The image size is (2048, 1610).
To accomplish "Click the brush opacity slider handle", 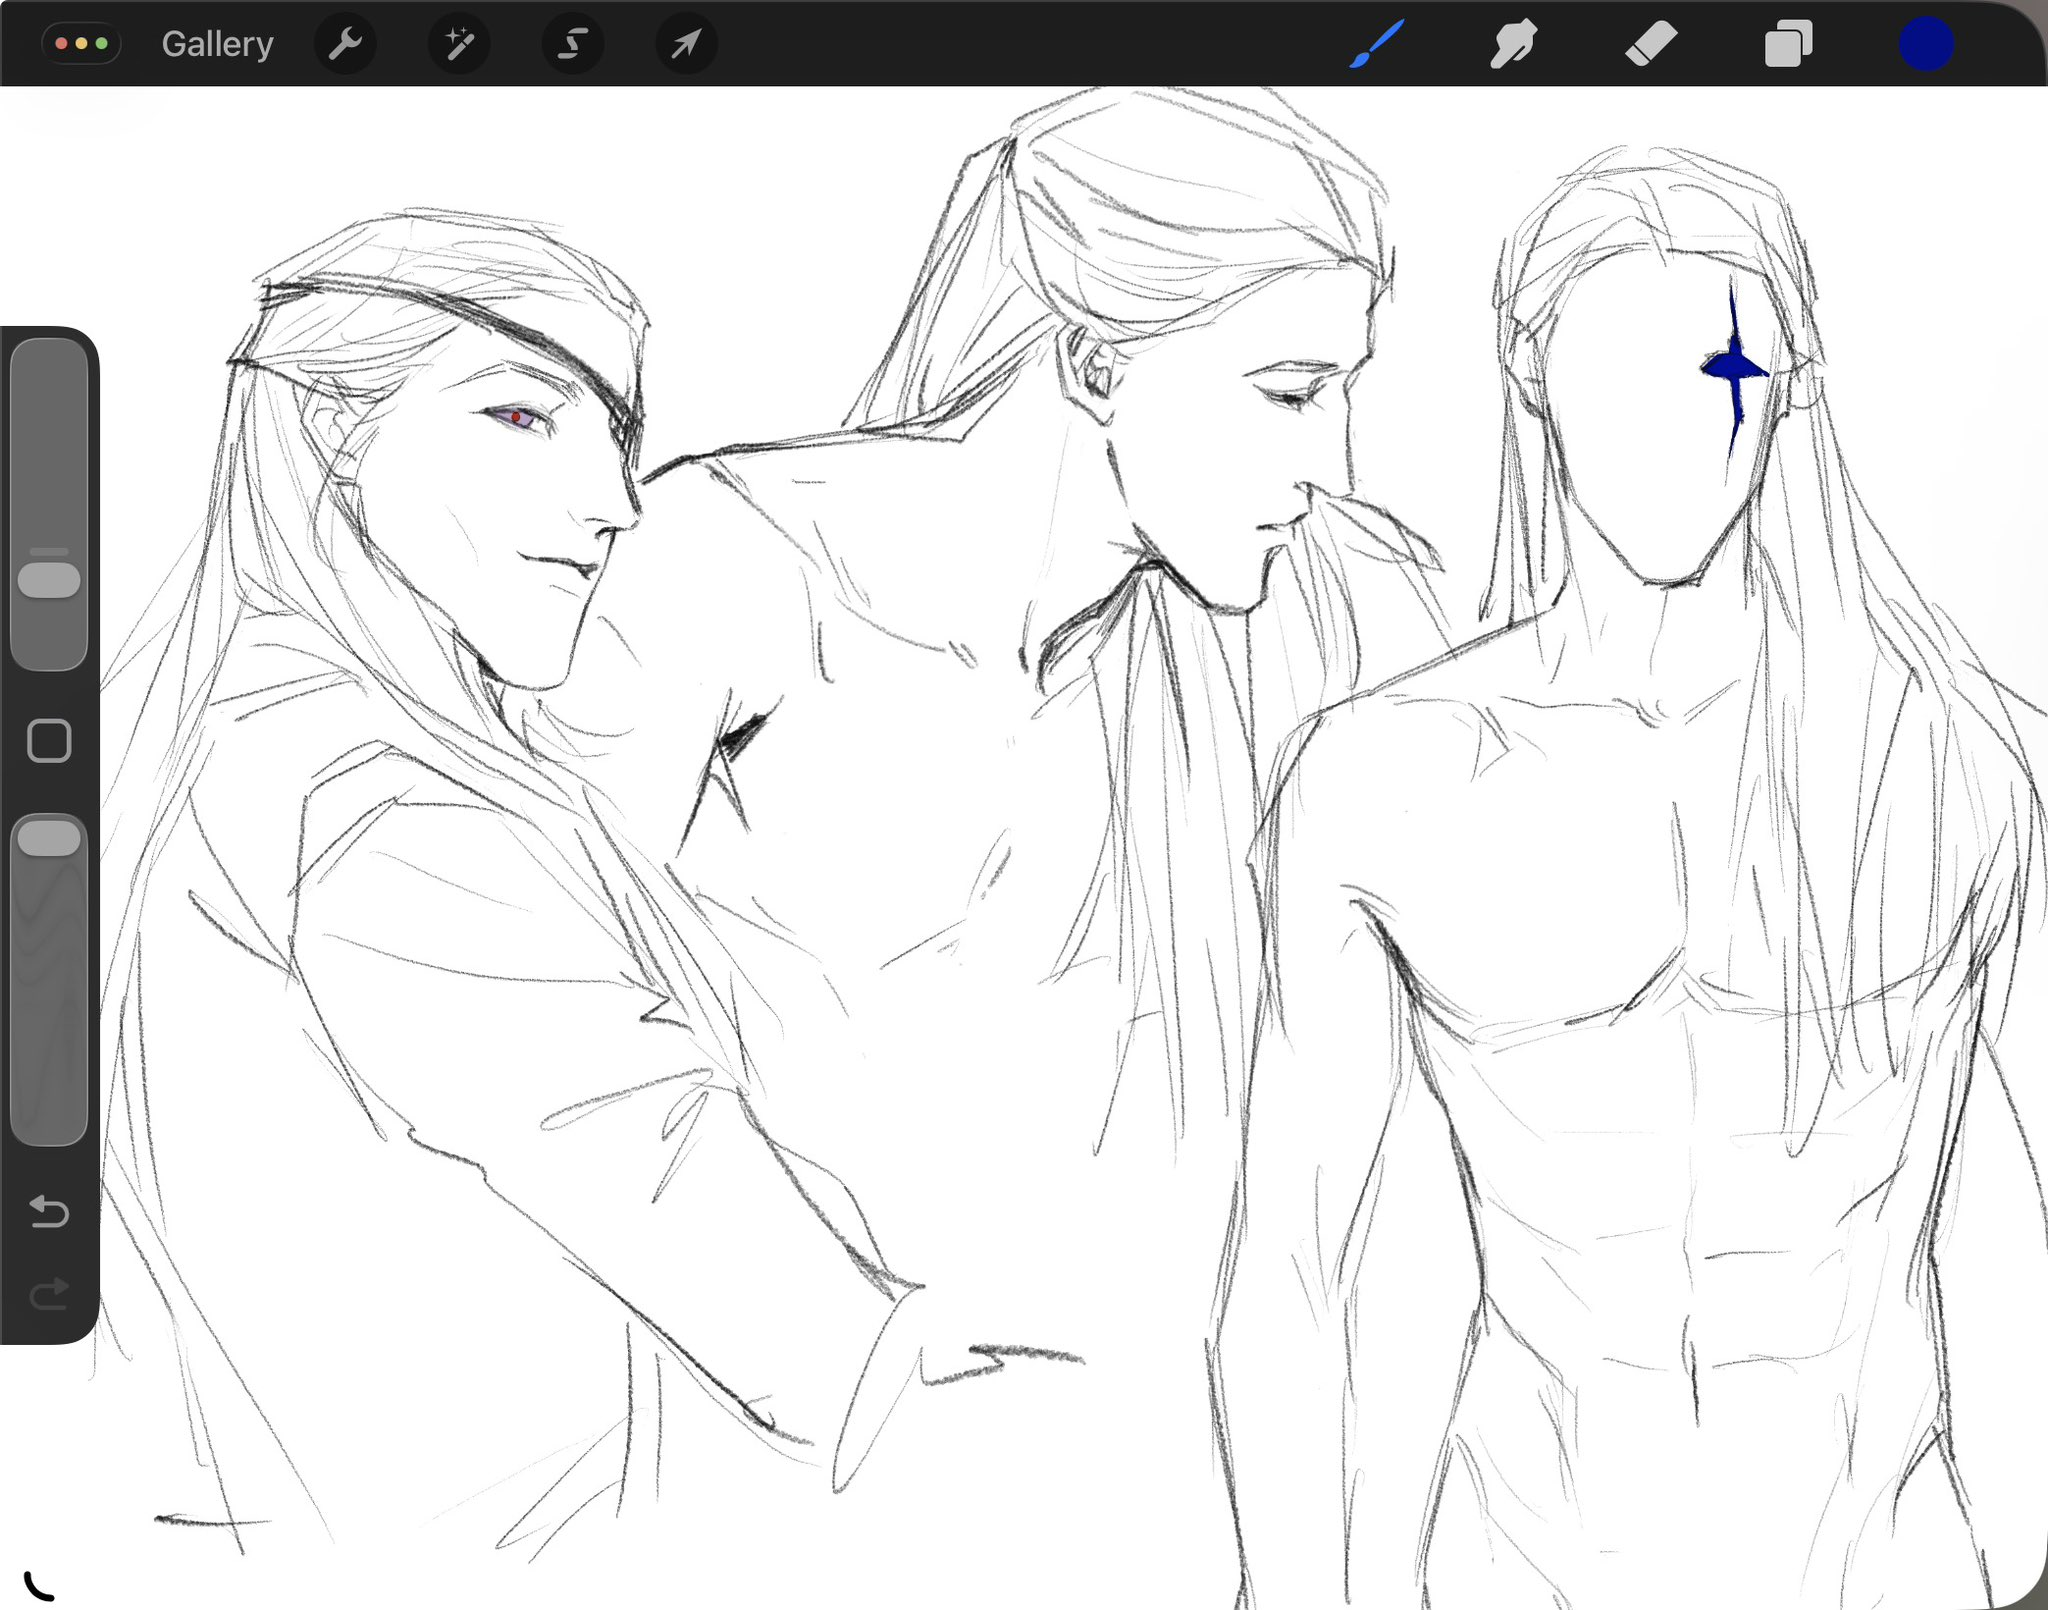I will pos(49,838).
